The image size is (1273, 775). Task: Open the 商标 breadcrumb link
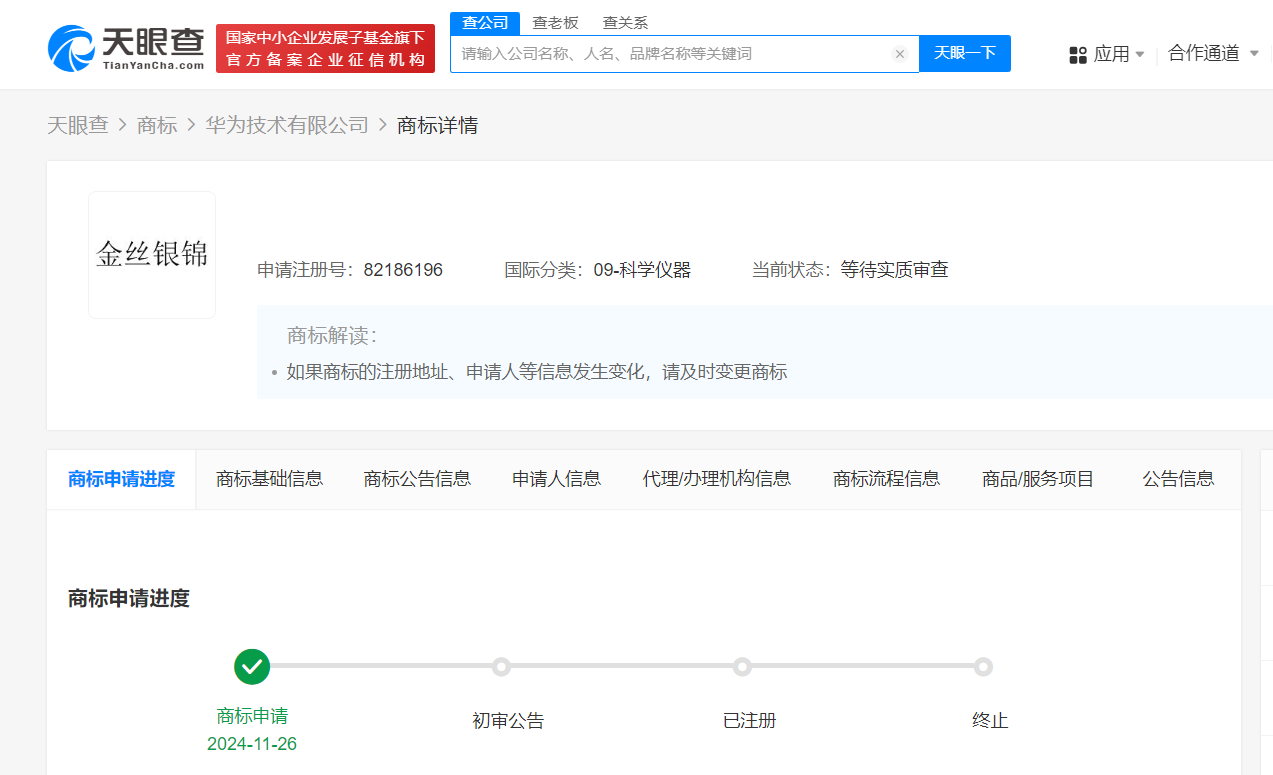click(157, 125)
